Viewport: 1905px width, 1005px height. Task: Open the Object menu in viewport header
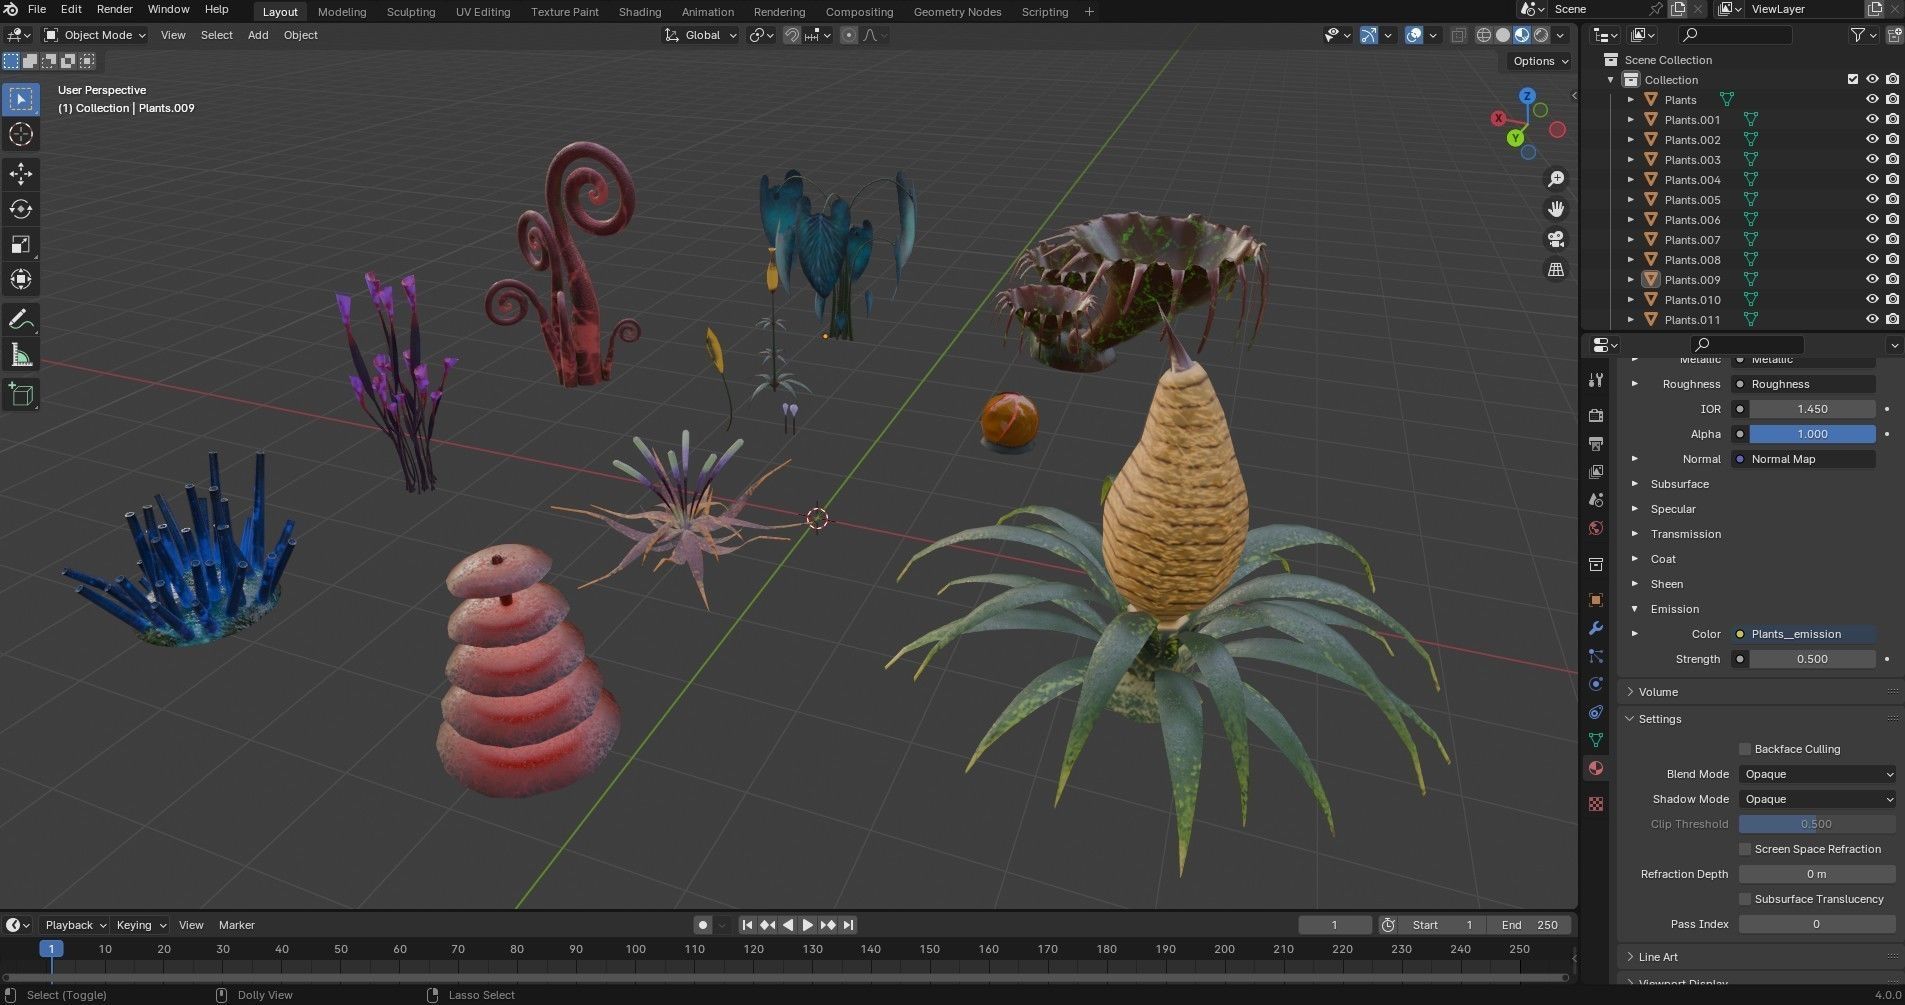pos(301,35)
